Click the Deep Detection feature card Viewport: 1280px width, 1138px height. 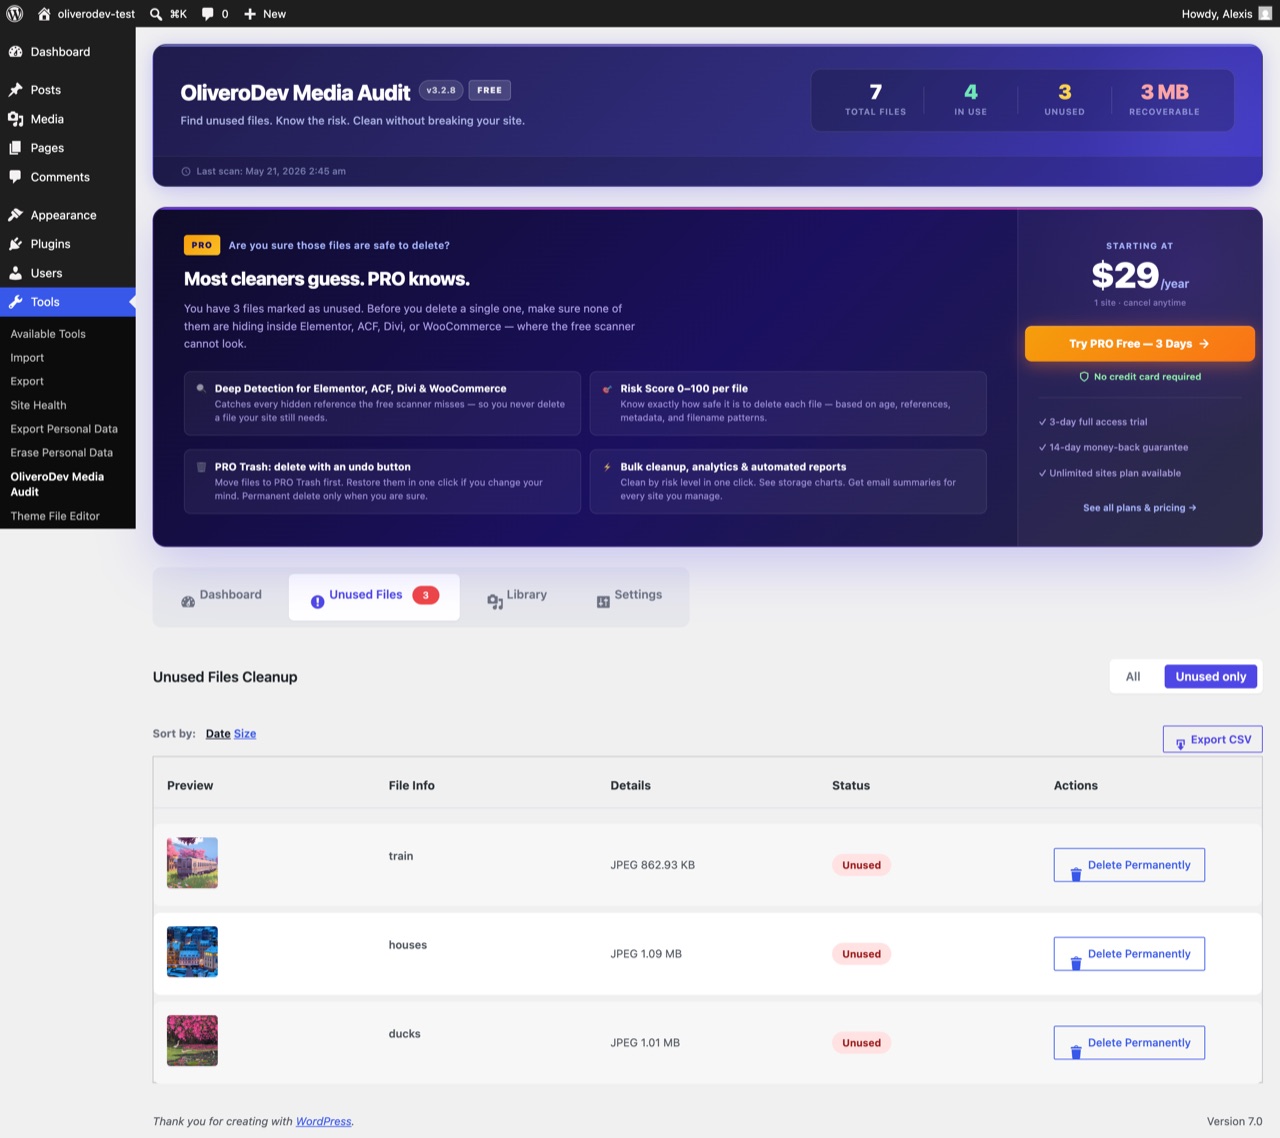click(382, 403)
